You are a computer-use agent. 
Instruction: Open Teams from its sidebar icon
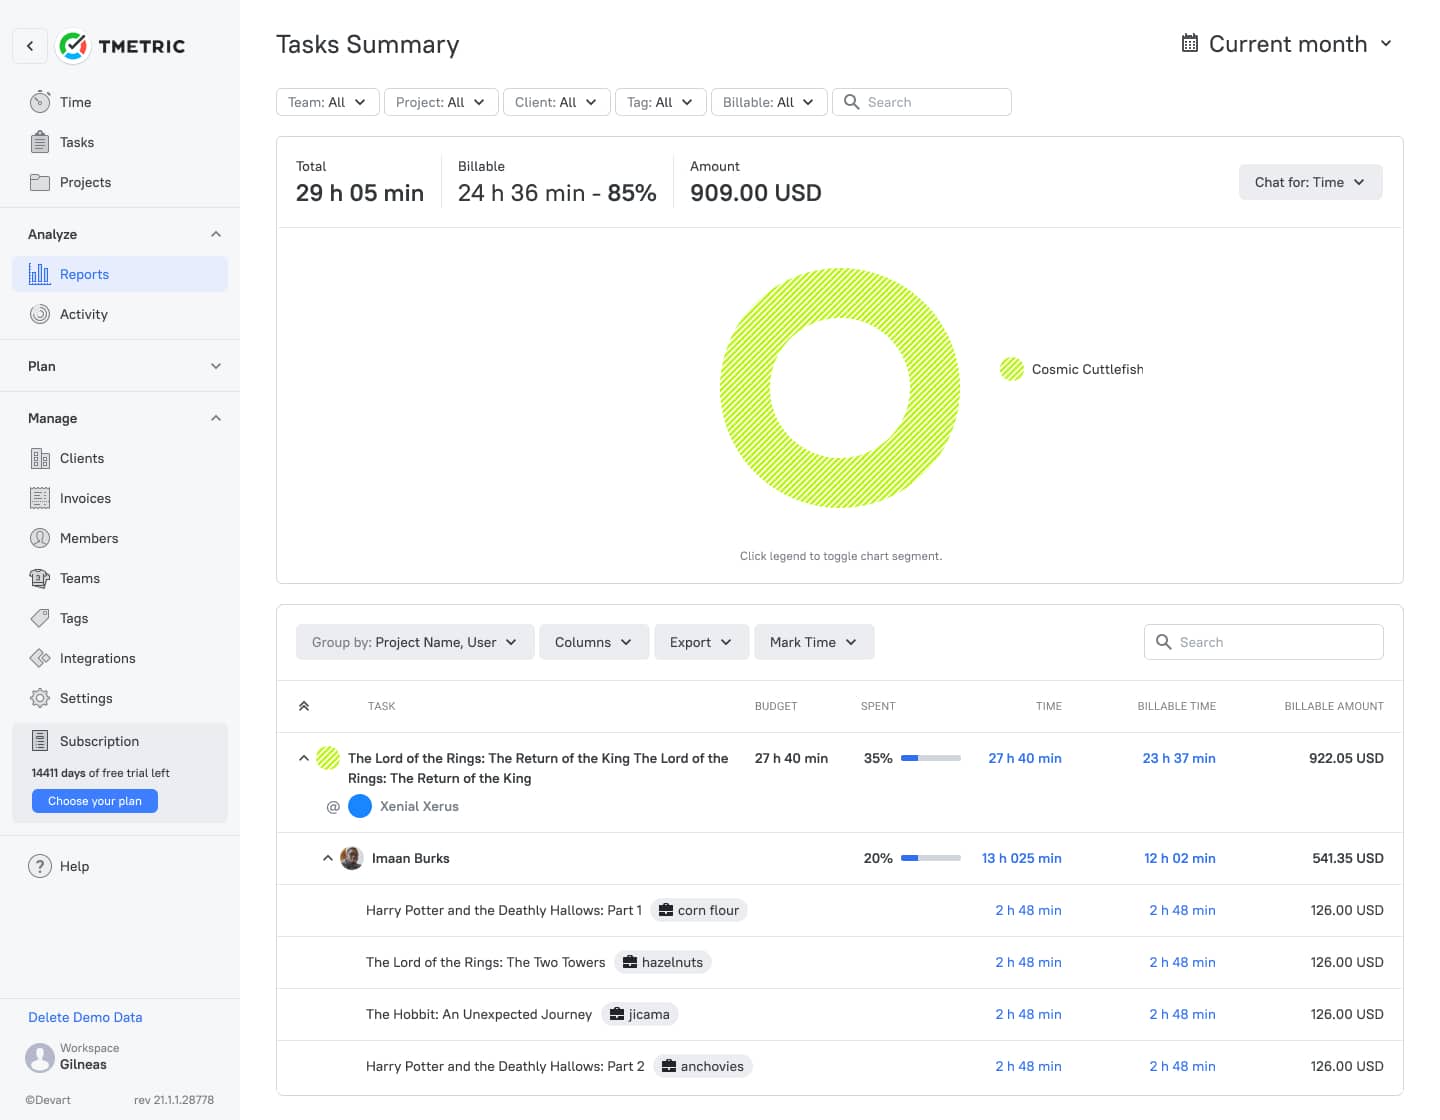(40, 578)
